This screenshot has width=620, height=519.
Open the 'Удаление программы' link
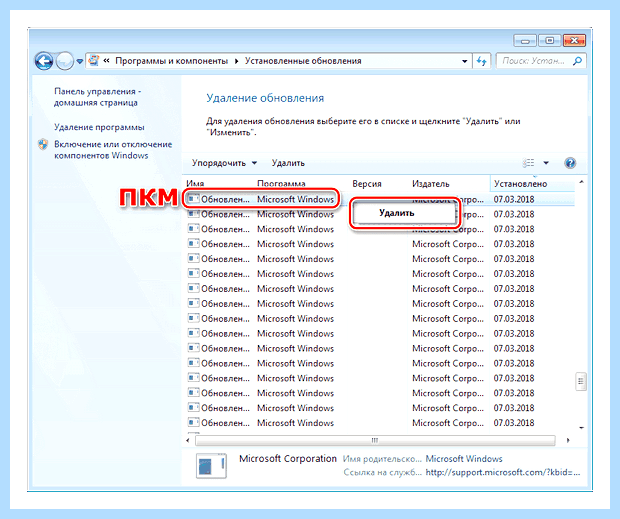pyautogui.click(x=99, y=127)
